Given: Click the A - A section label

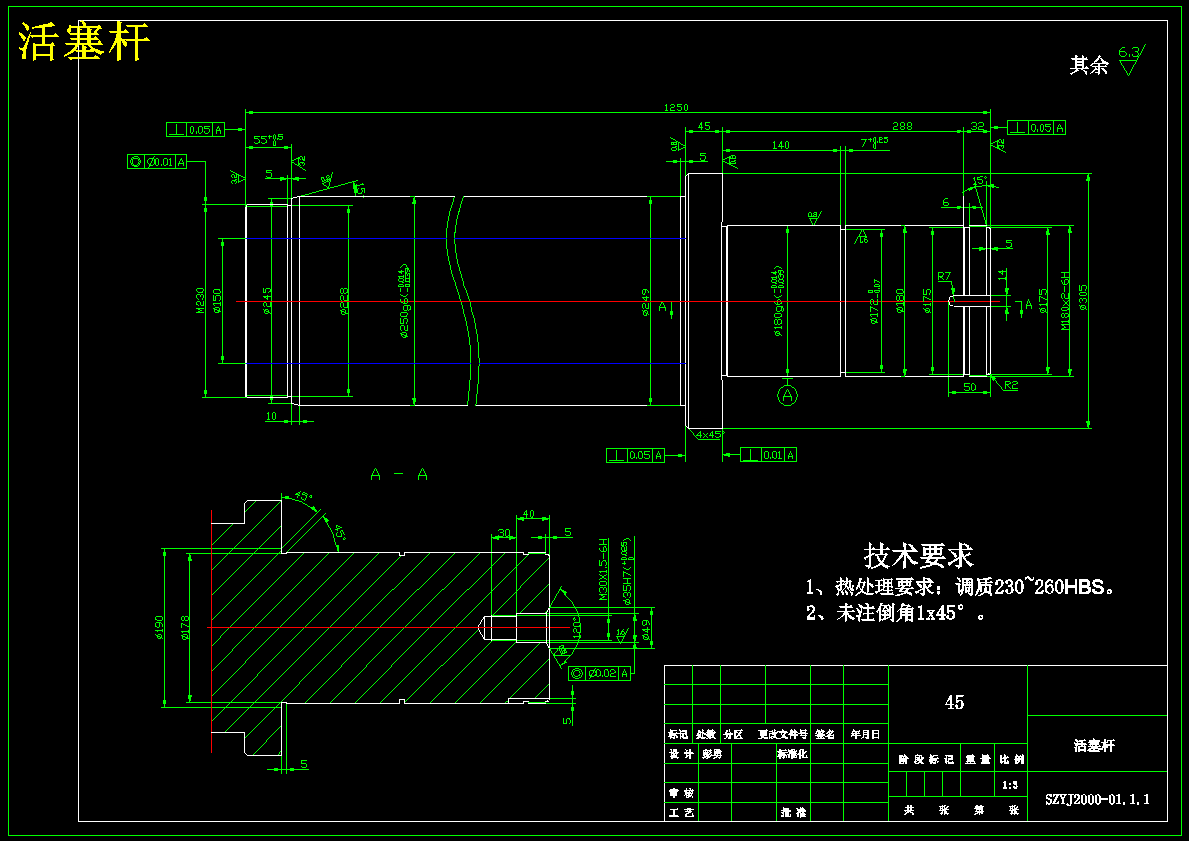Looking at the screenshot, I should pos(399,475).
